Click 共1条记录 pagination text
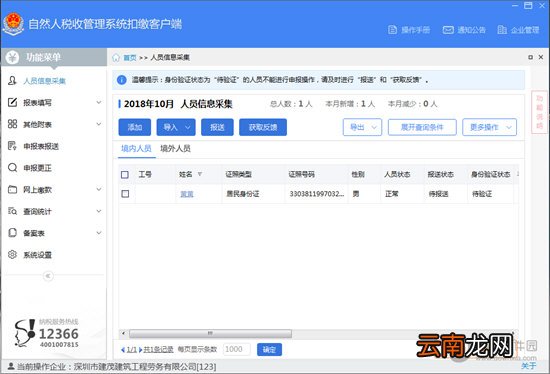 click(159, 349)
